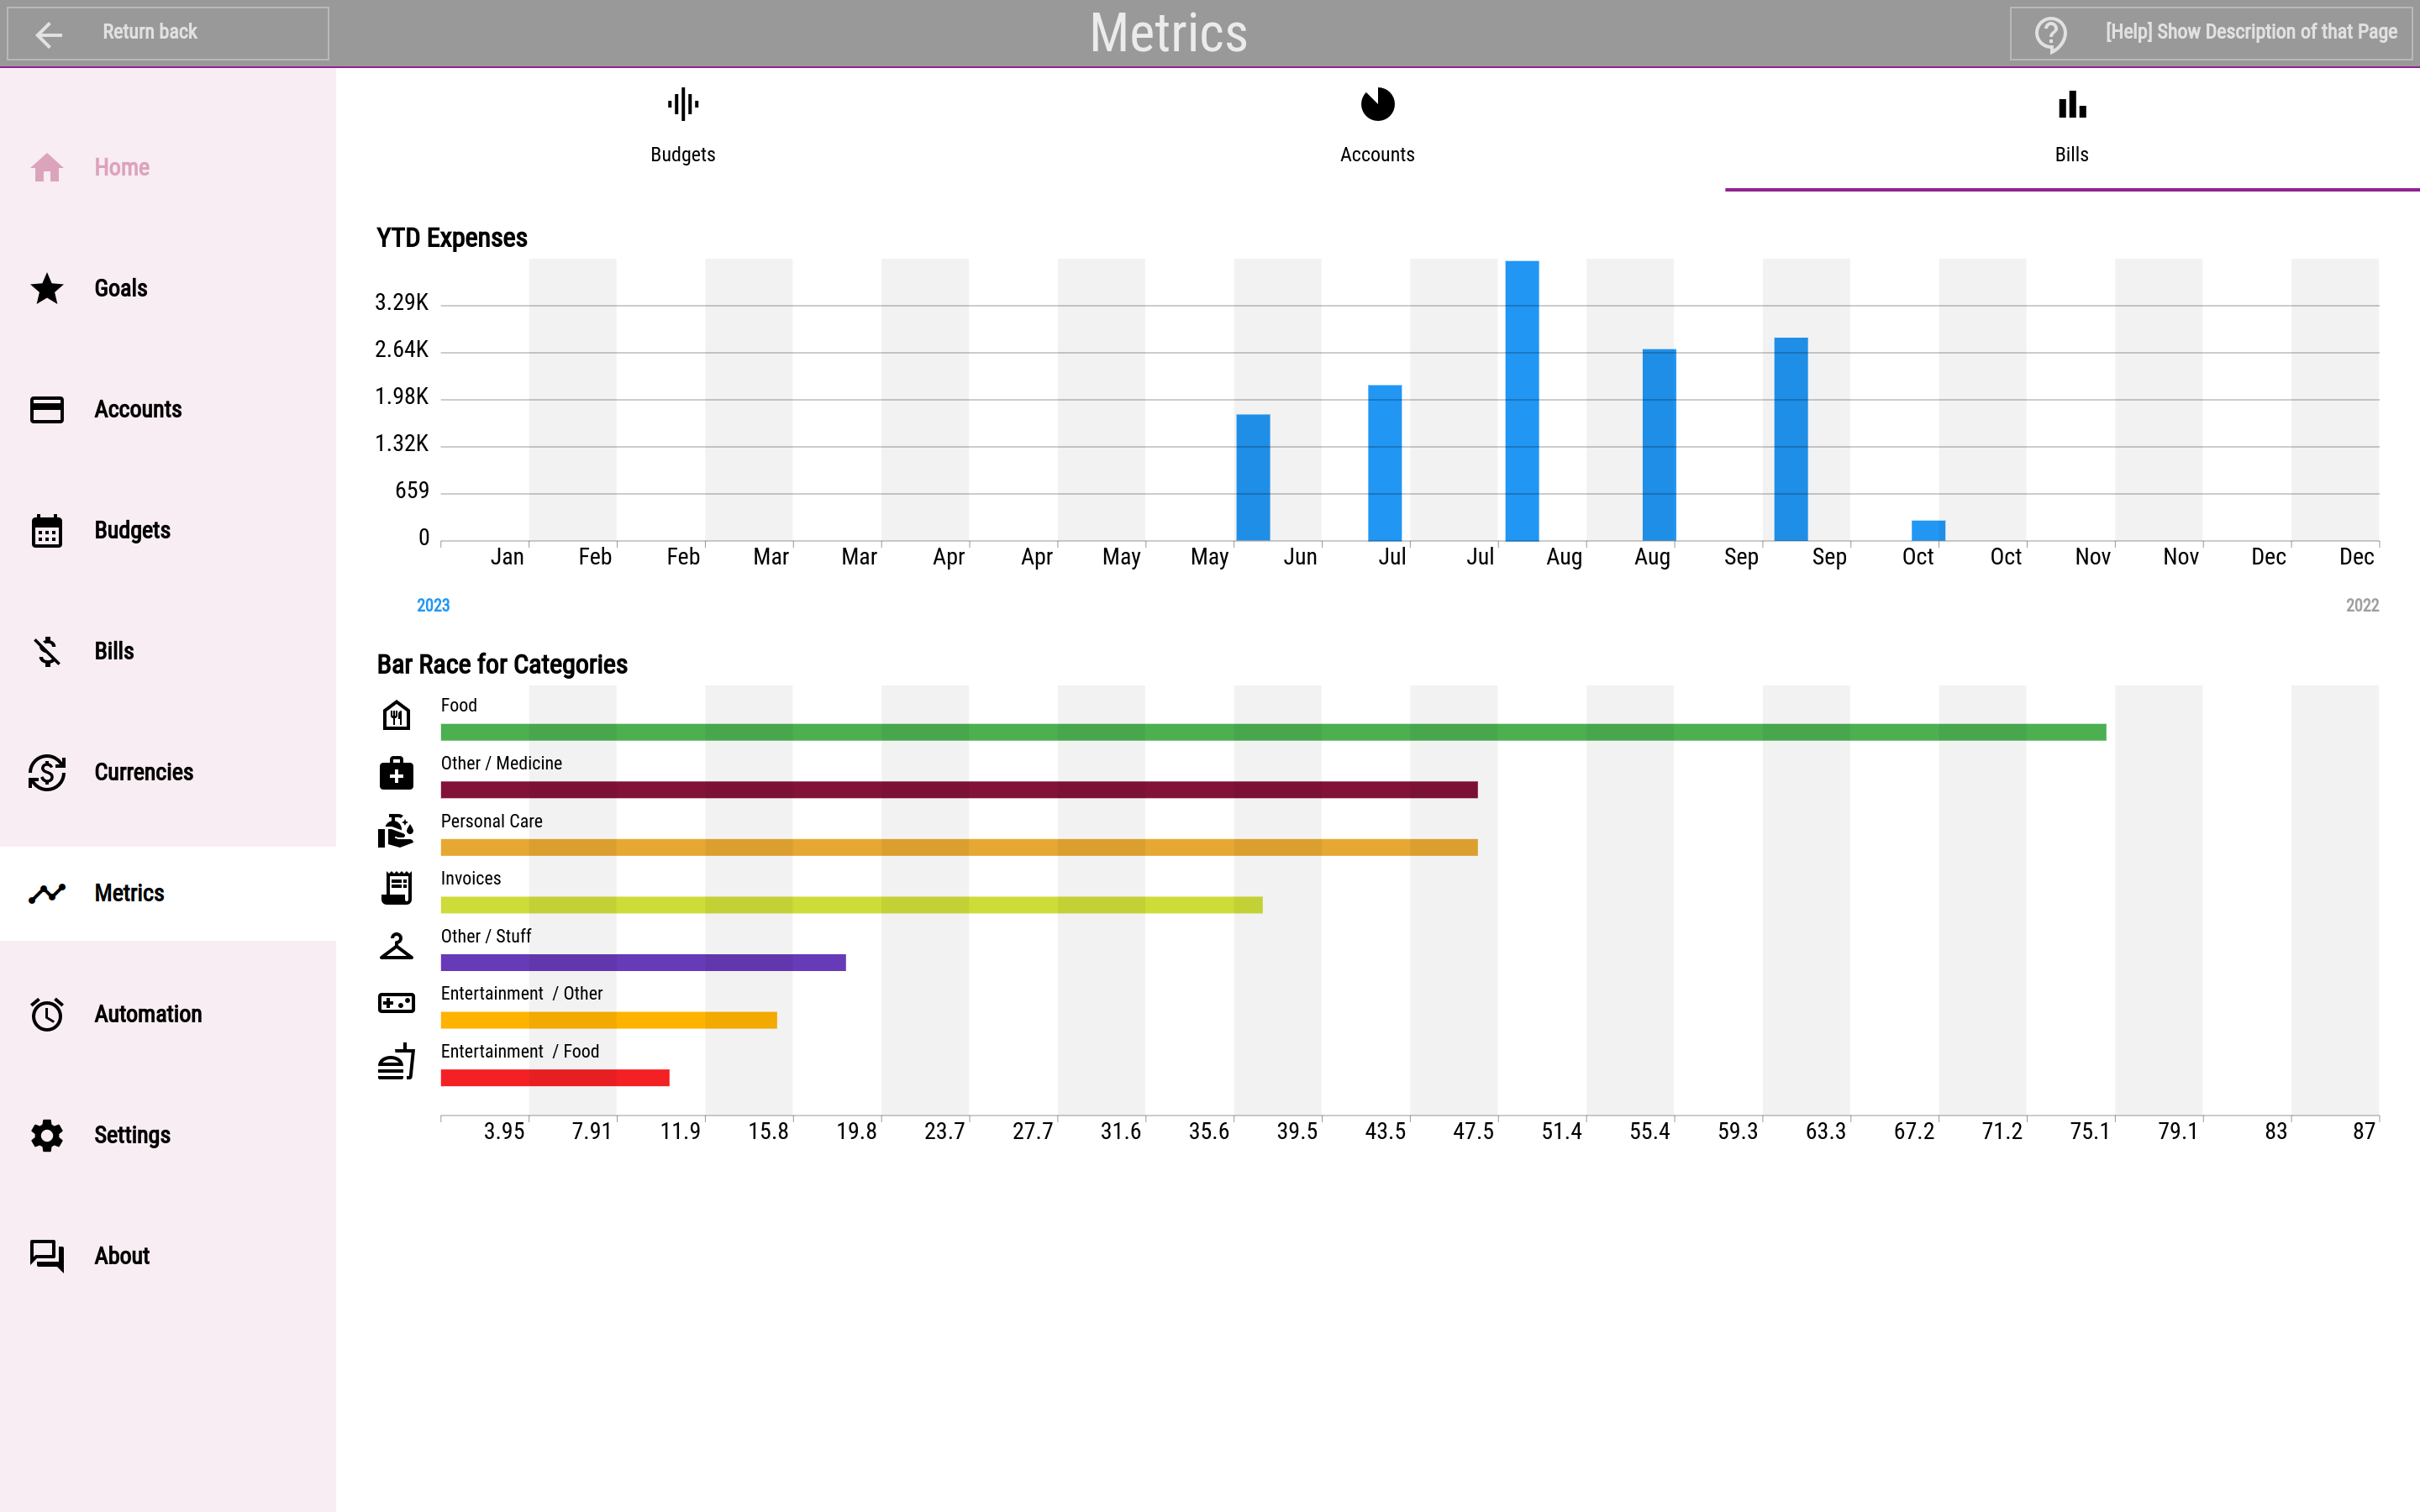Click the Bills dollar-off icon
2420x1512 pixels.
pyautogui.click(x=47, y=651)
